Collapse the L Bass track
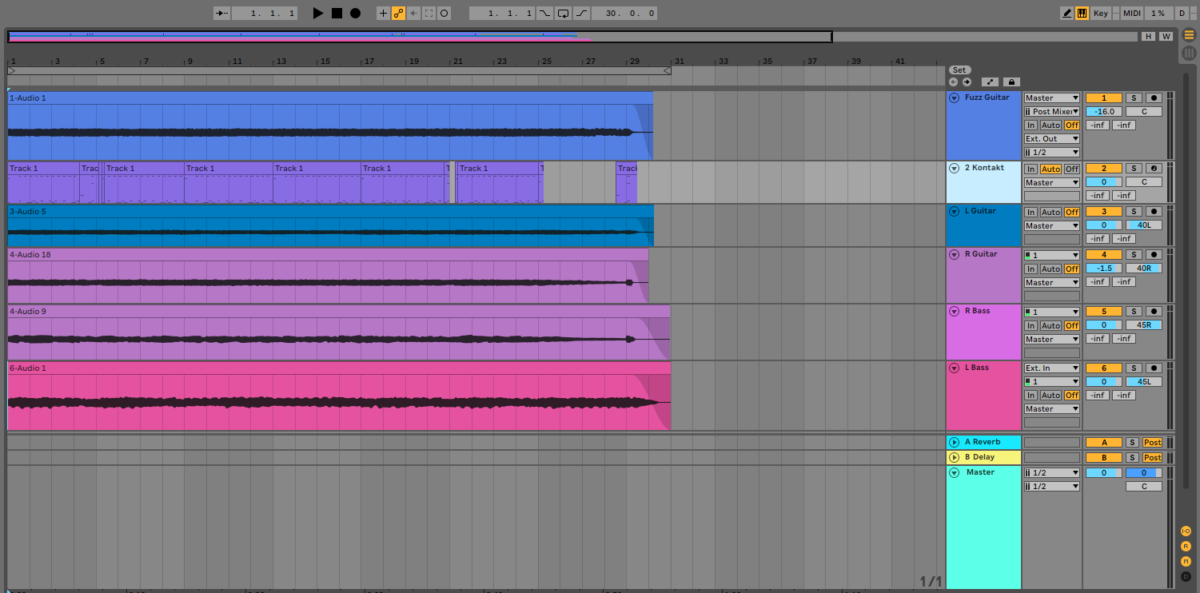Image resolution: width=1200 pixels, height=593 pixels. pyautogui.click(x=954, y=368)
